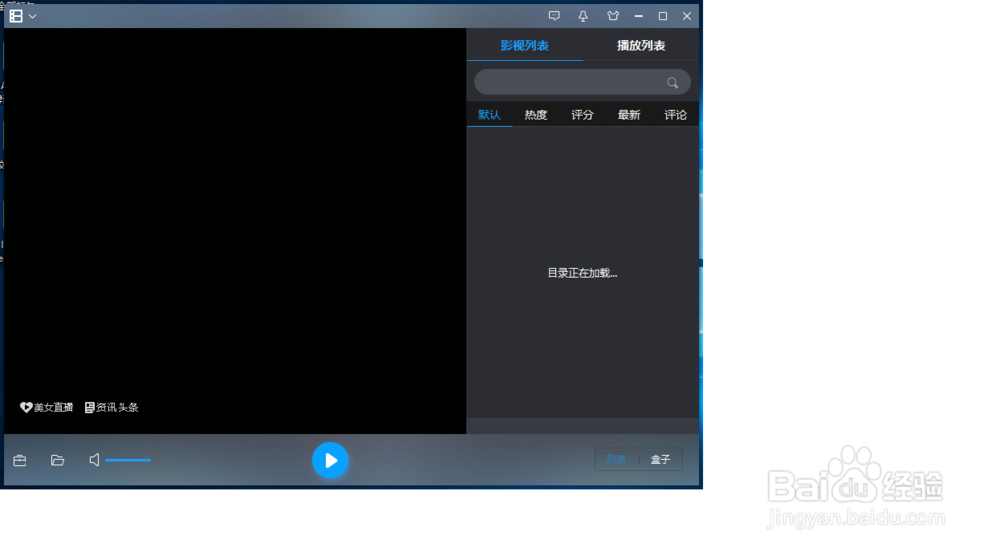This screenshot has height=552, width=1000.
Task: Open the feedback message icon
Action: point(554,16)
